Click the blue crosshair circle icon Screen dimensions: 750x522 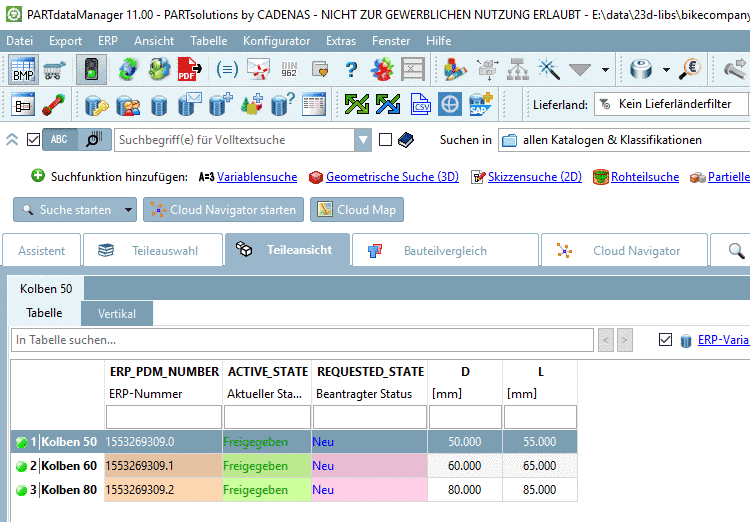(x=450, y=104)
